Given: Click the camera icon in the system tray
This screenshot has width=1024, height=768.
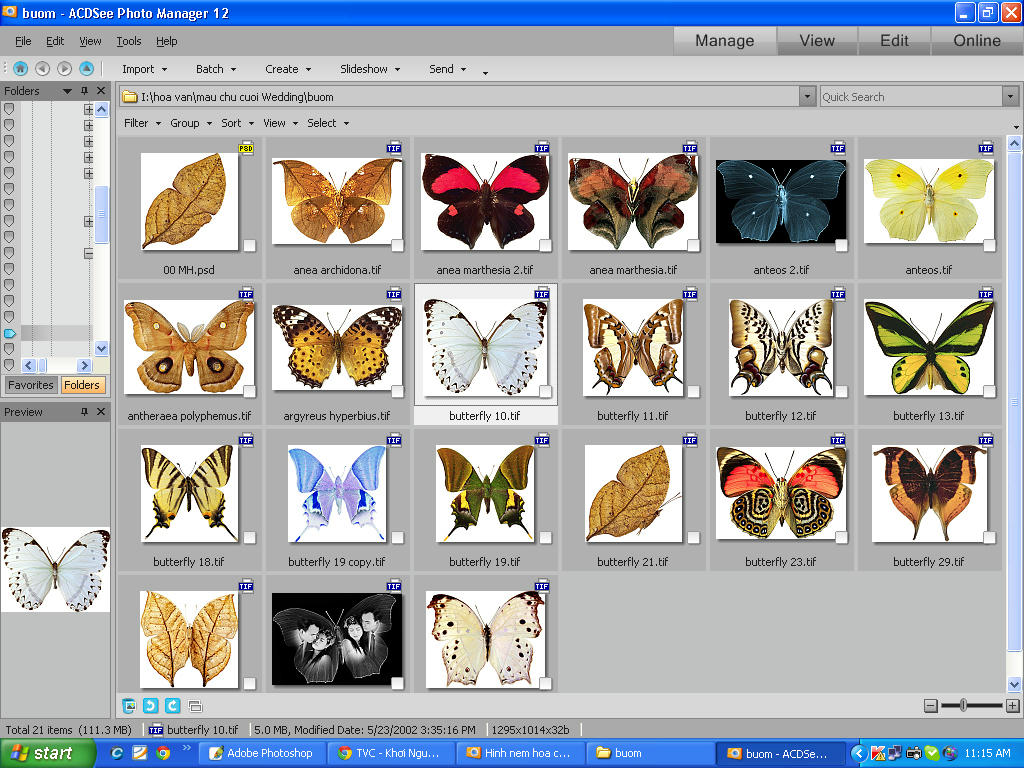Looking at the screenshot, I should (x=914, y=753).
